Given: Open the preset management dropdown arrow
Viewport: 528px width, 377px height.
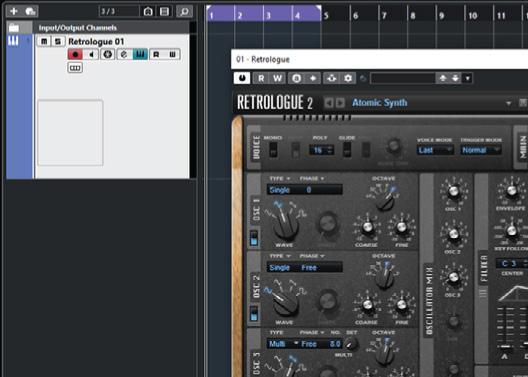Looking at the screenshot, I should (467, 79).
